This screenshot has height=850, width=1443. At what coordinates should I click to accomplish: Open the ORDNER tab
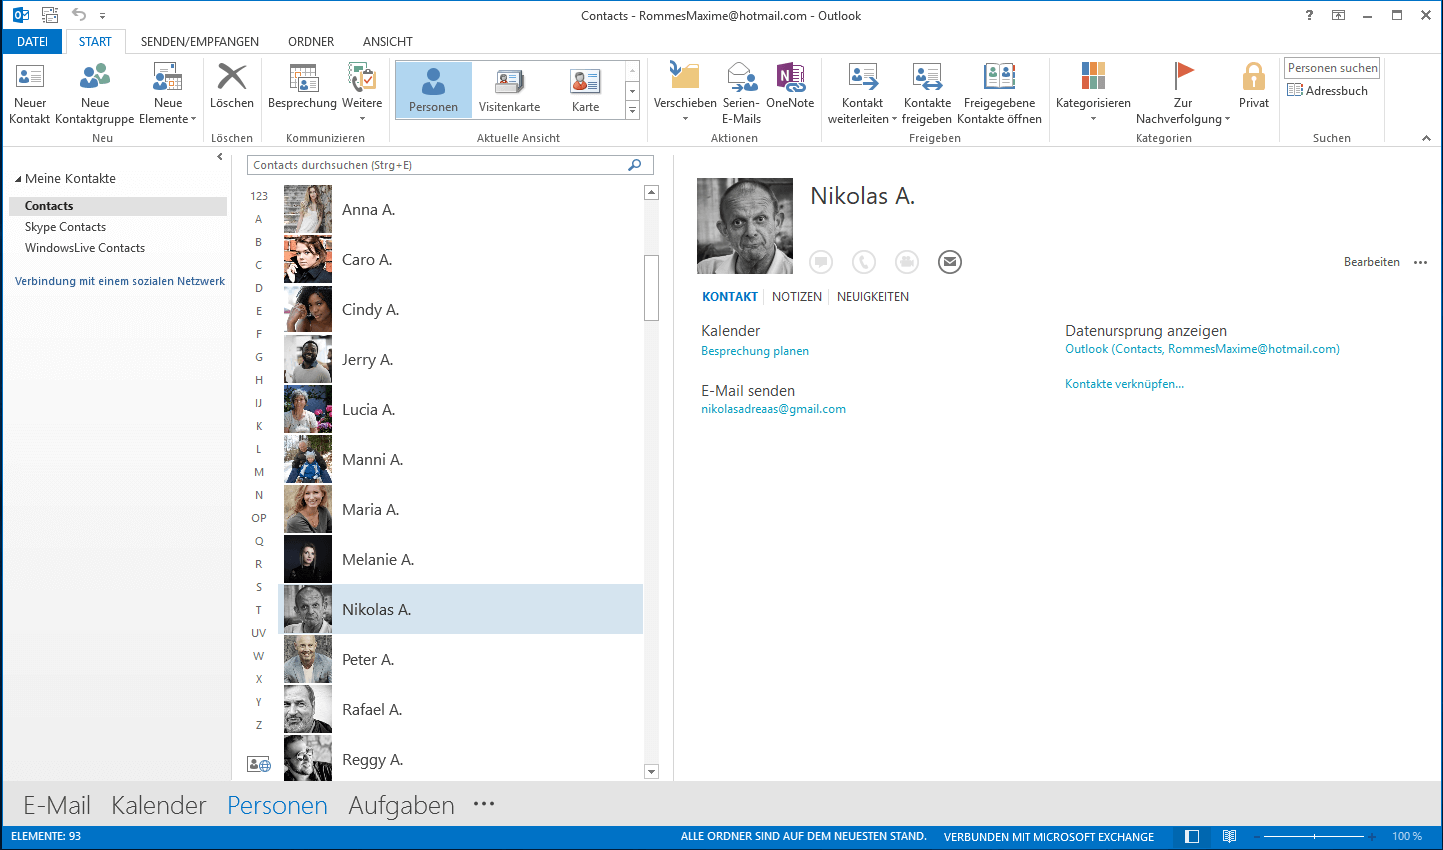click(x=311, y=41)
